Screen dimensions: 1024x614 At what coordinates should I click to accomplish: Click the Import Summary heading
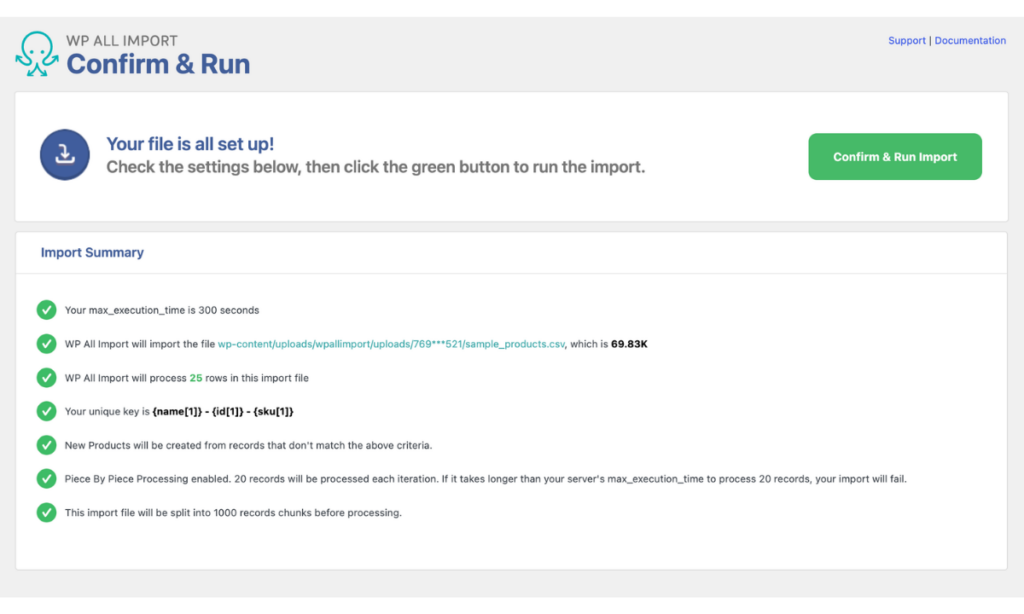click(x=92, y=252)
